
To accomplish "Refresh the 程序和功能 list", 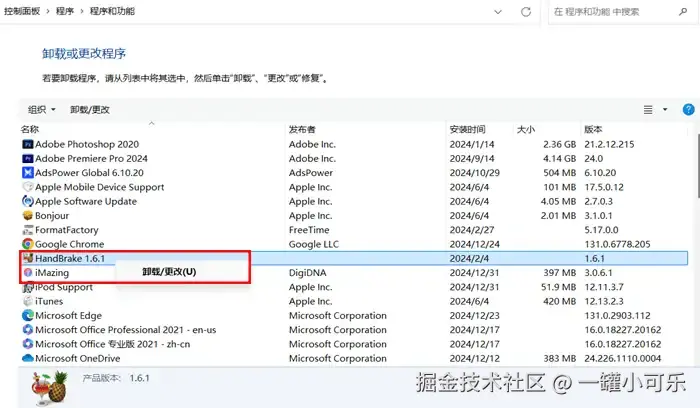I will tap(526, 12).
